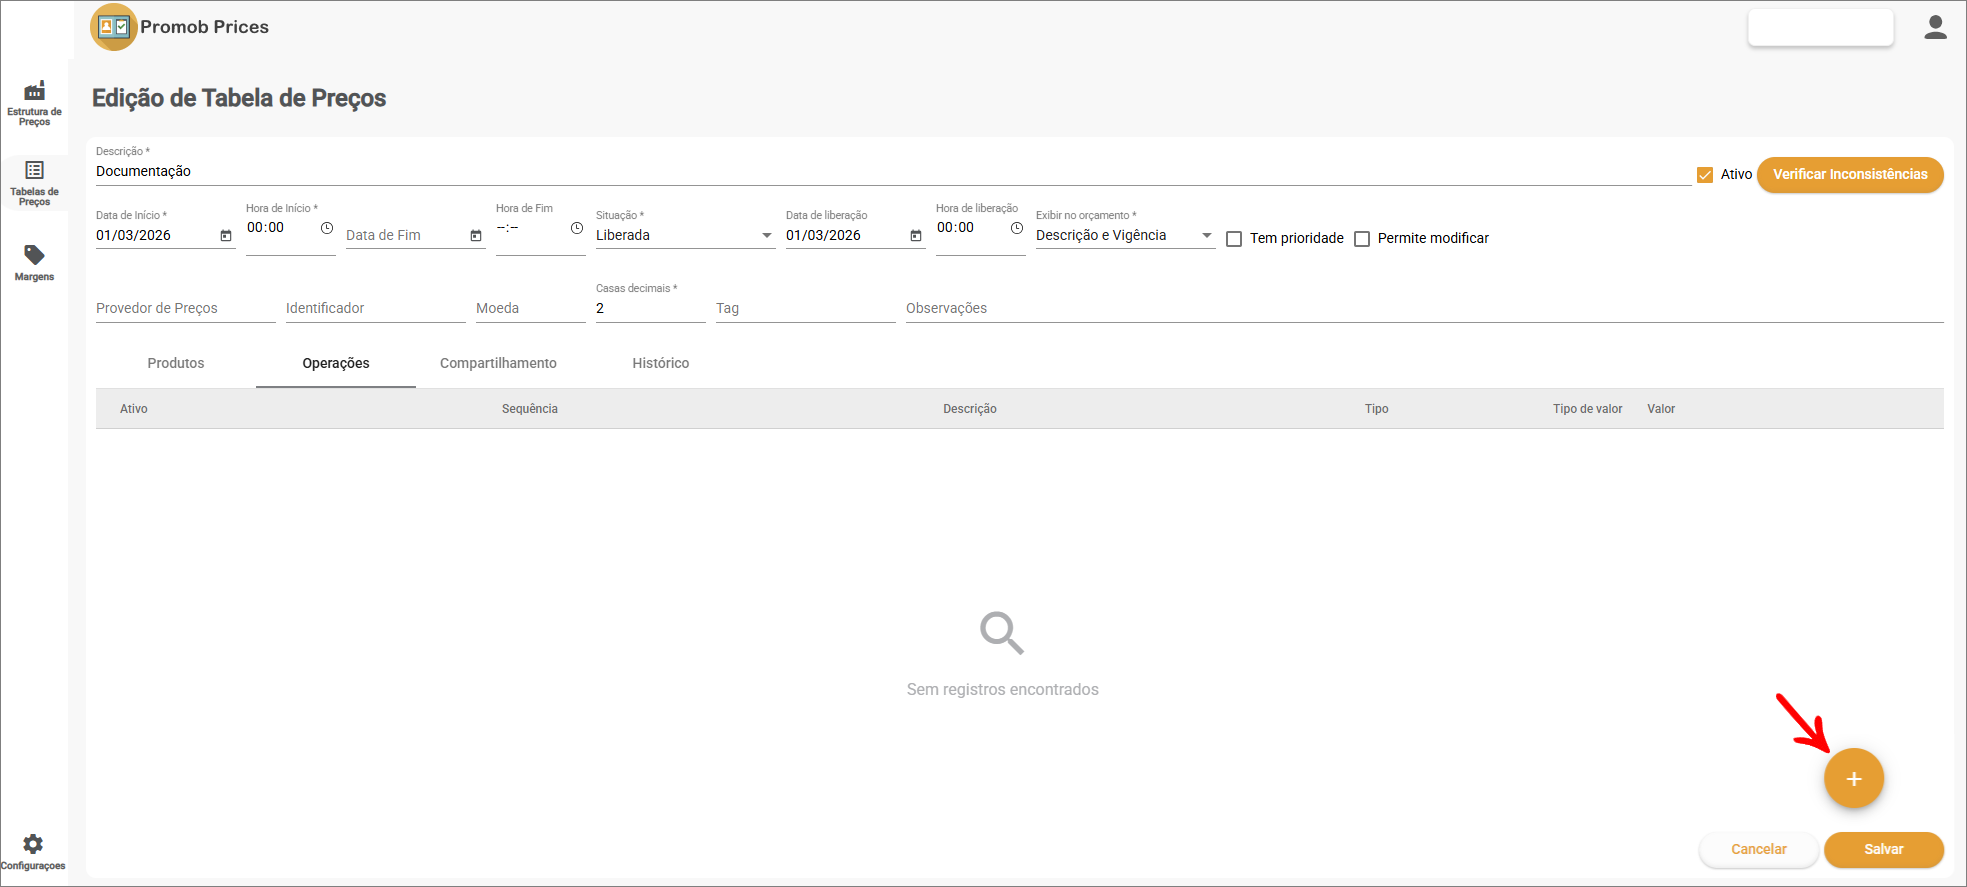Open calendar picker for Data de Fim

coord(476,236)
